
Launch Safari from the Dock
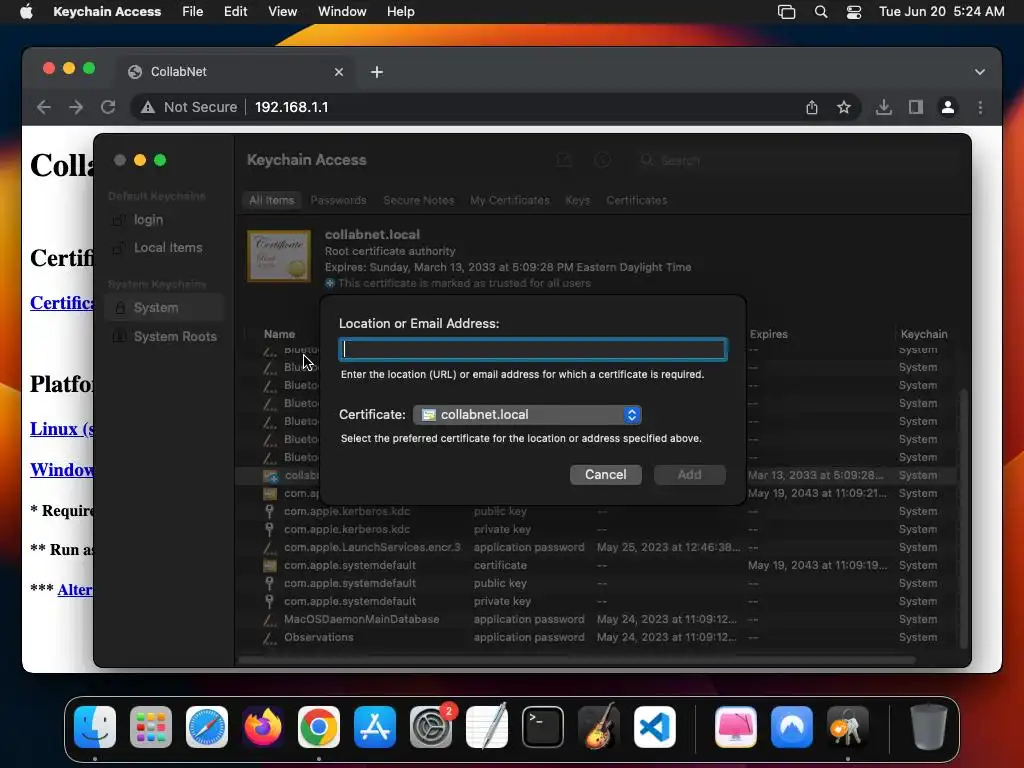click(207, 727)
